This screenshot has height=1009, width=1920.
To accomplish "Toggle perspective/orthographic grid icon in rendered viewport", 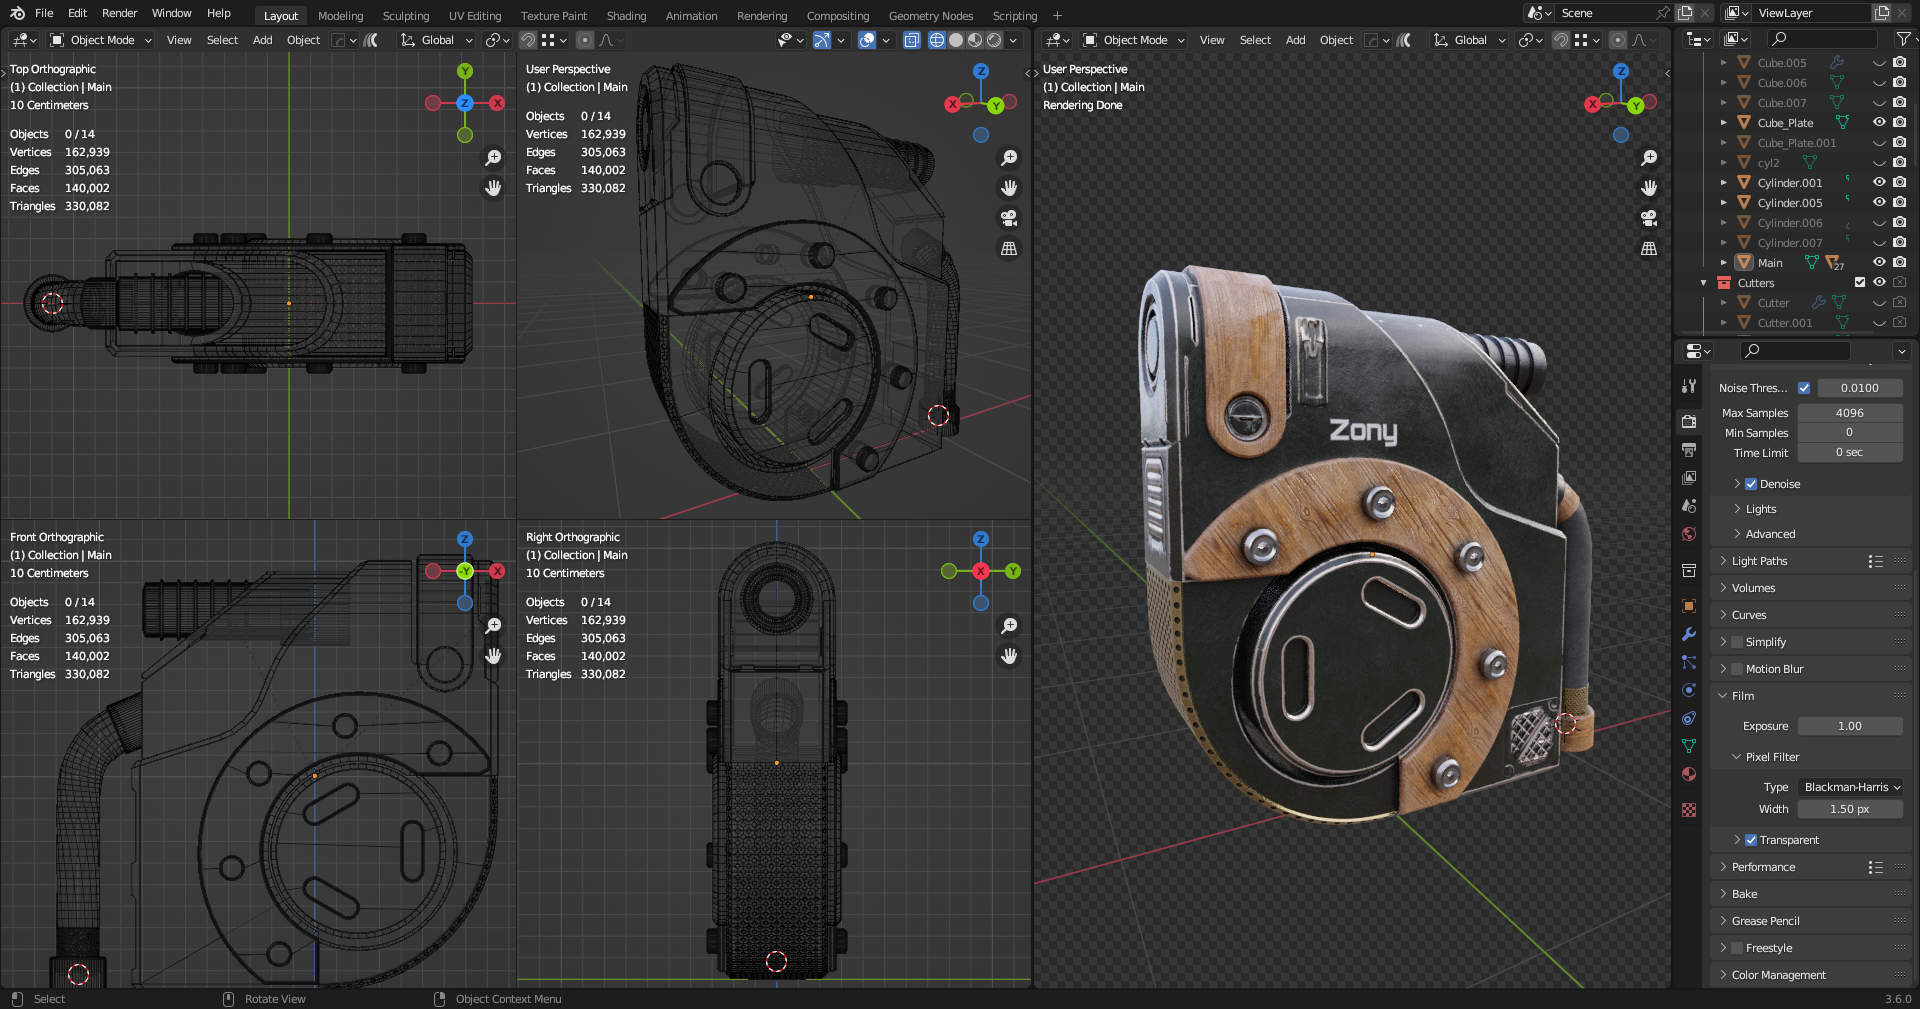I will 1649,248.
